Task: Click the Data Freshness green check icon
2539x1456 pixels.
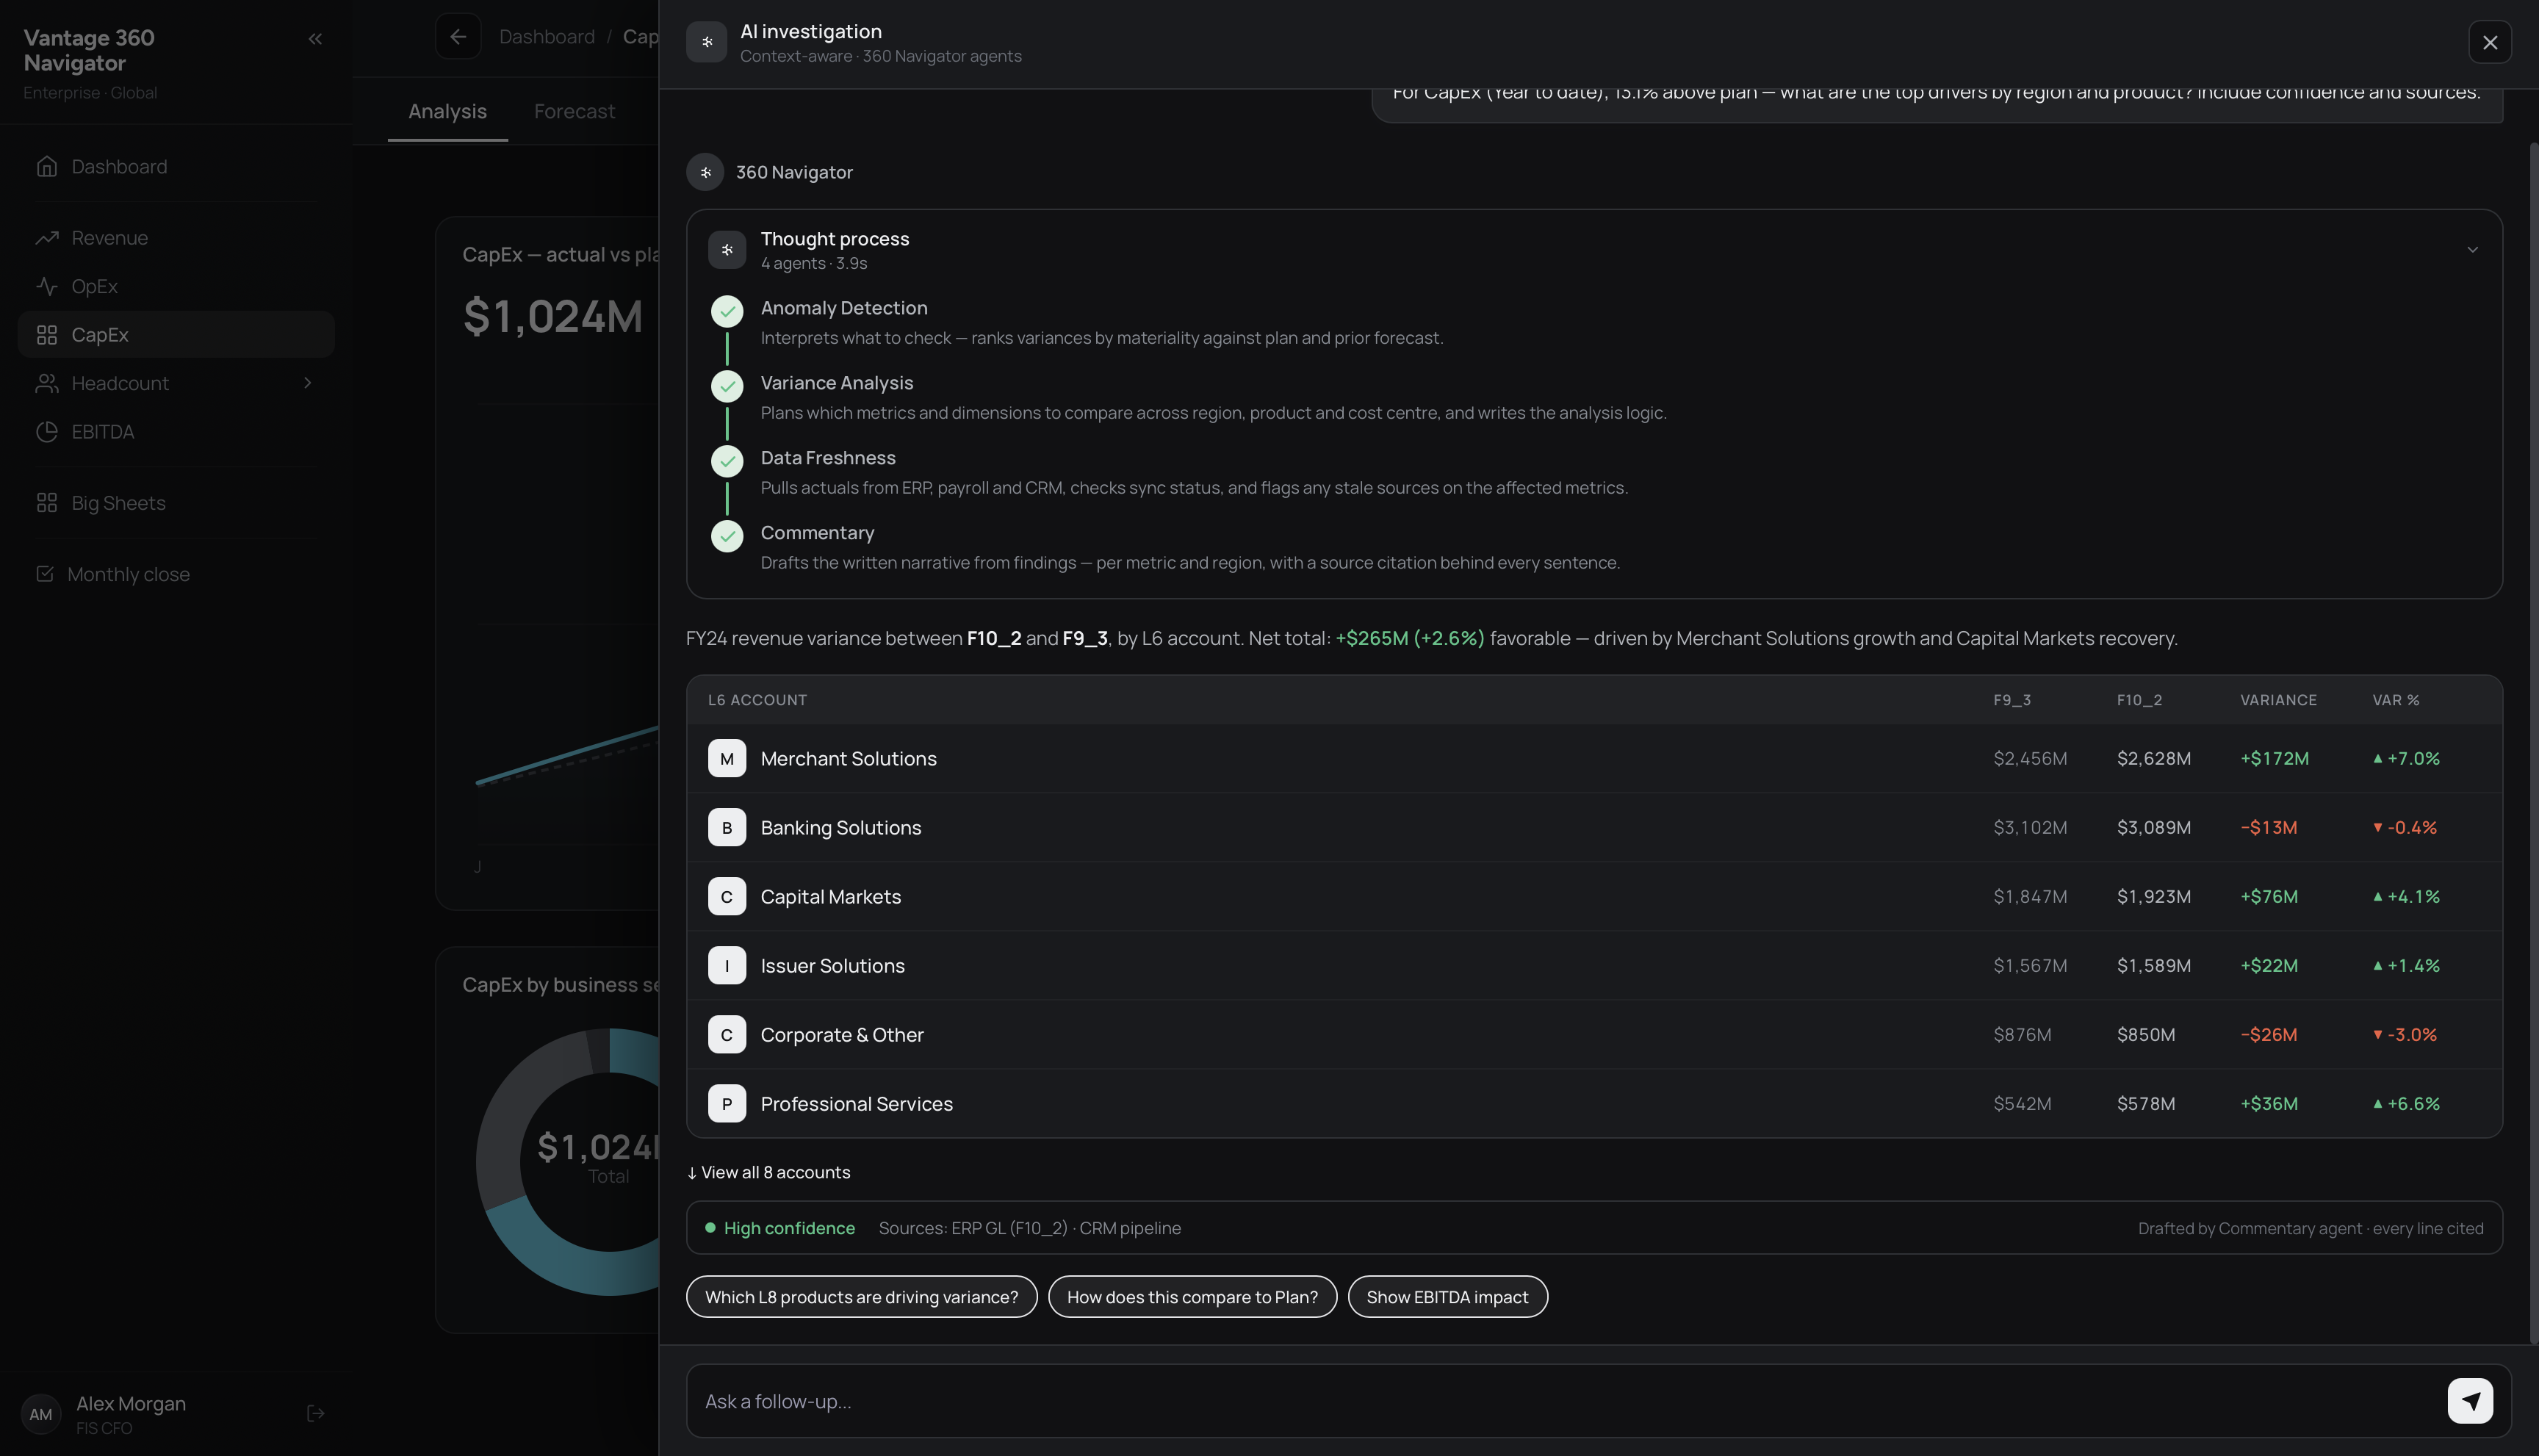Action: click(x=727, y=461)
